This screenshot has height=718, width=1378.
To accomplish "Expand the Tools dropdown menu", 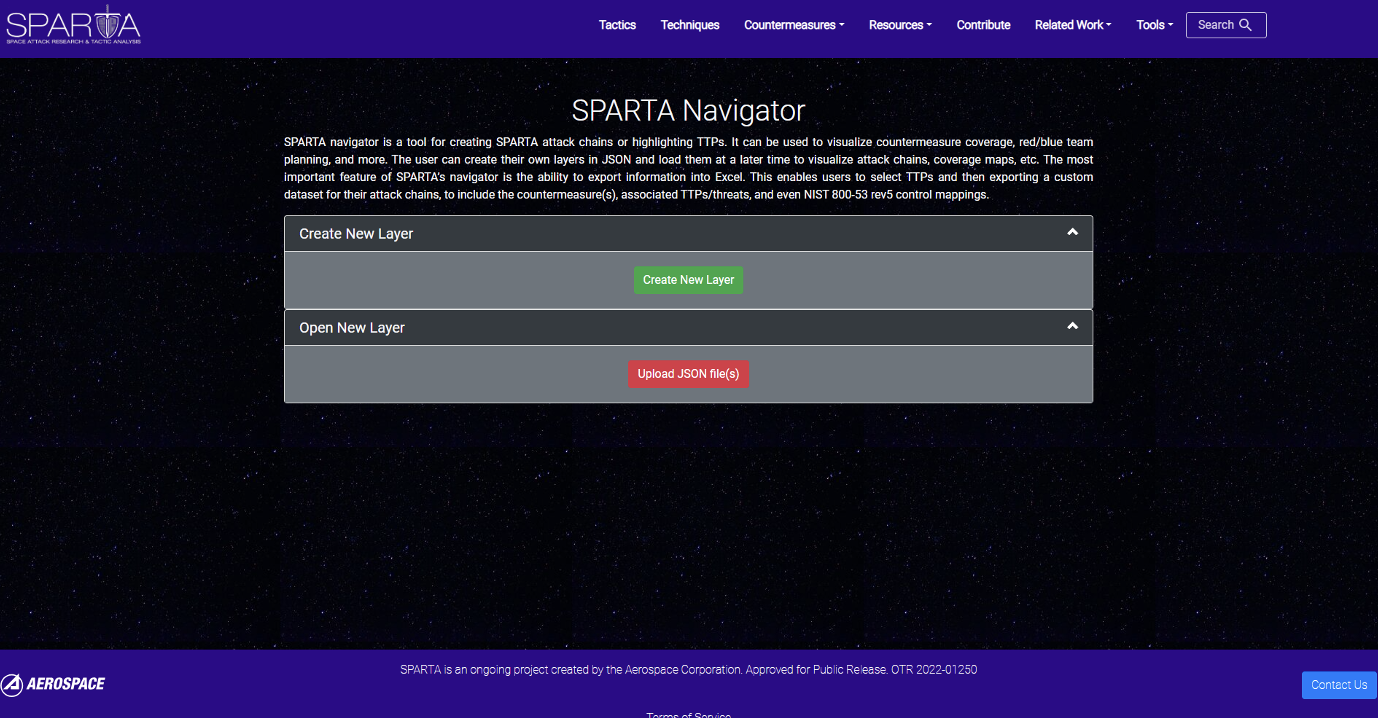I will 1155,25.
